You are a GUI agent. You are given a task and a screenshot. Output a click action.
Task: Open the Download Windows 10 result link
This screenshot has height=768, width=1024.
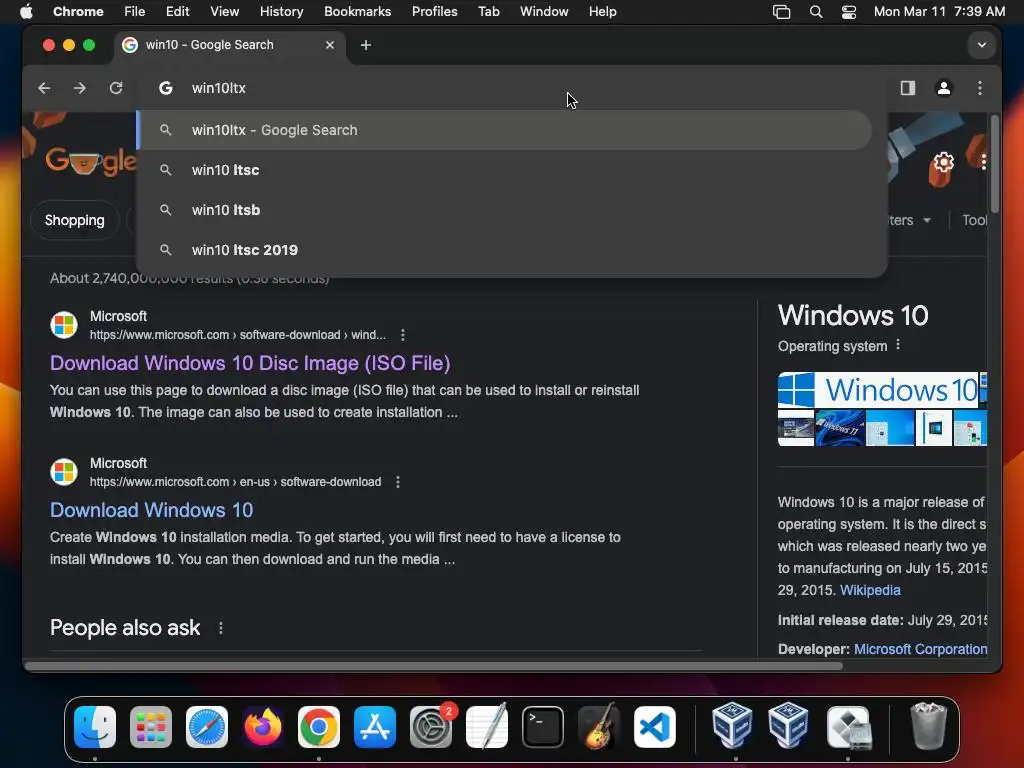[x=152, y=510]
